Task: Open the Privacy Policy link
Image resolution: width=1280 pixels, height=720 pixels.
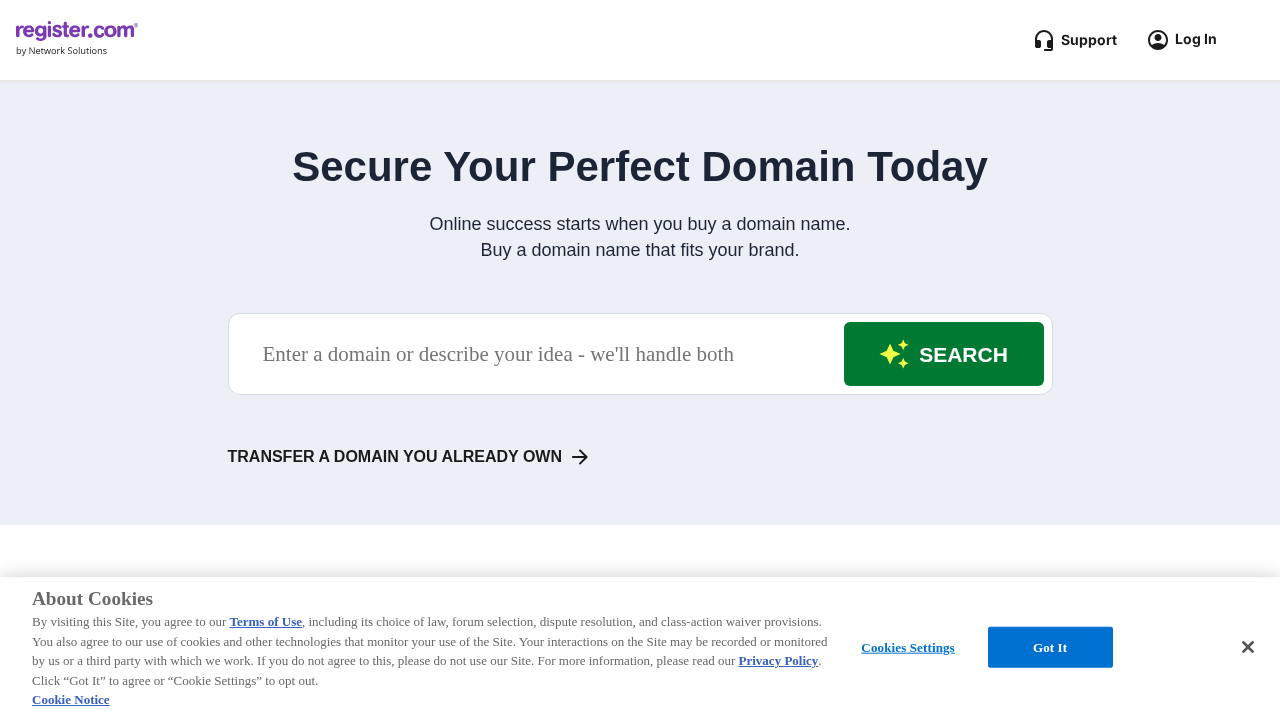Action: (778, 661)
